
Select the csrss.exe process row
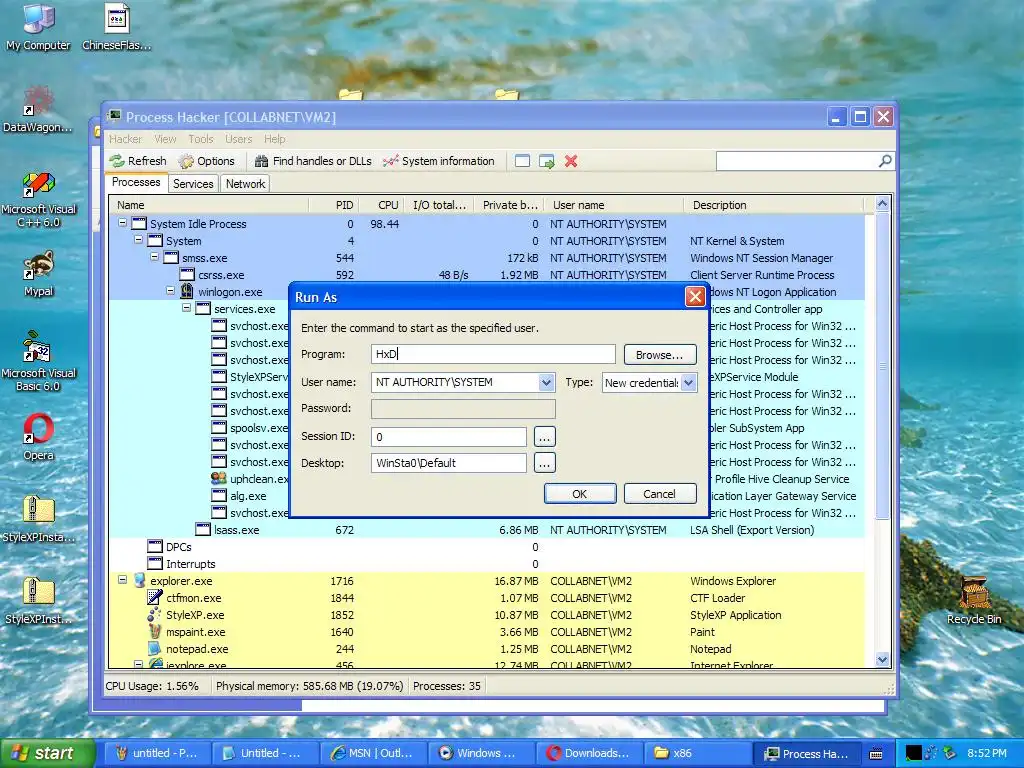[487, 275]
